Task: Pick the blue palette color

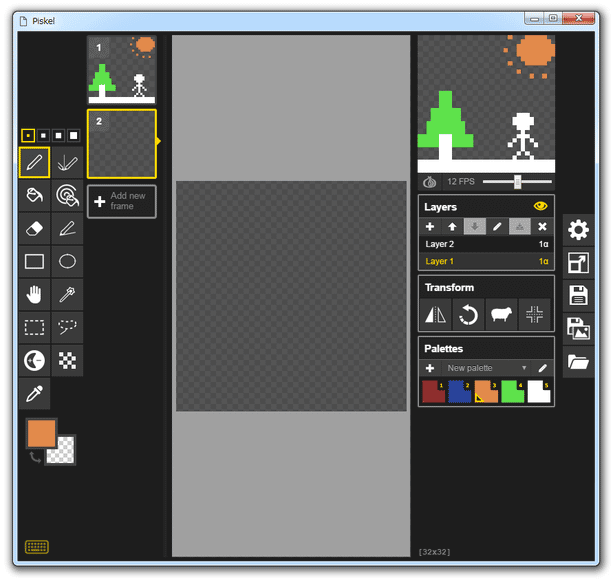Action: pos(460,392)
